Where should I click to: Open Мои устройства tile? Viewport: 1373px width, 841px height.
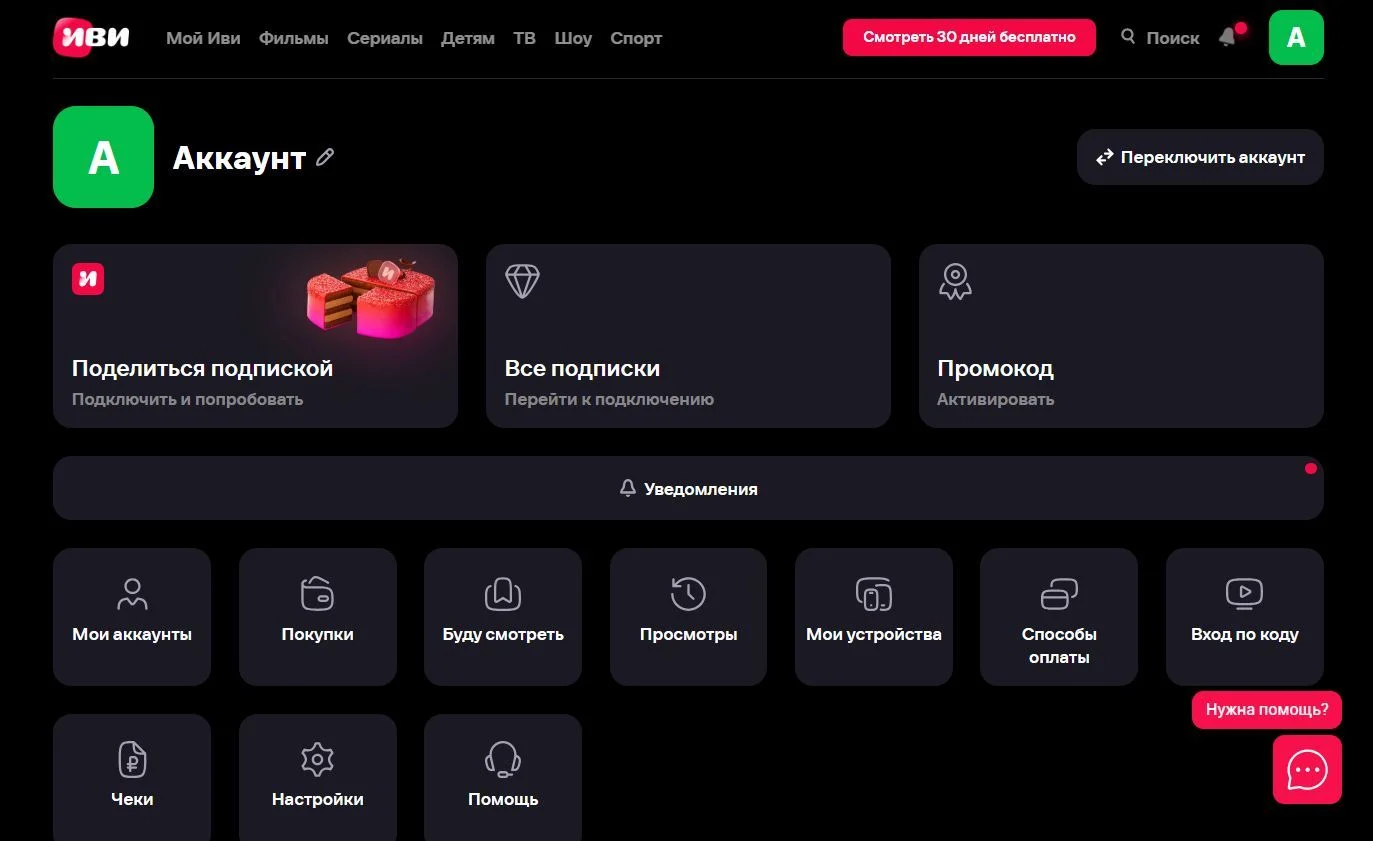click(874, 617)
